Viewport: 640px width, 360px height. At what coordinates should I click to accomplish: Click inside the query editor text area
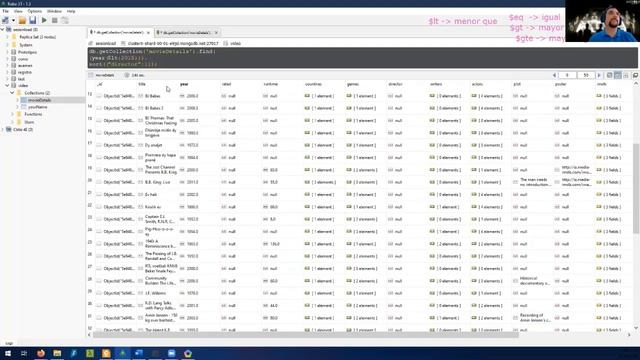coord(362,58)
